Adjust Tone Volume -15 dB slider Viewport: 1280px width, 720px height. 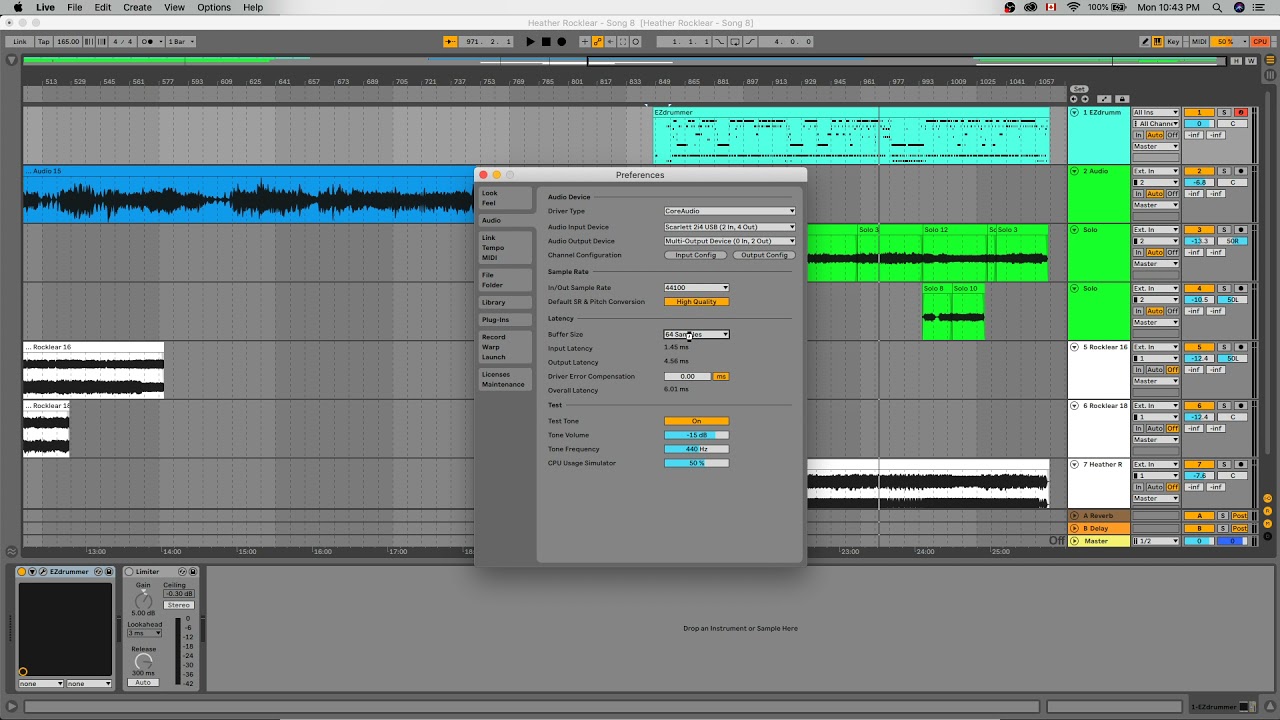click(696, 435)
